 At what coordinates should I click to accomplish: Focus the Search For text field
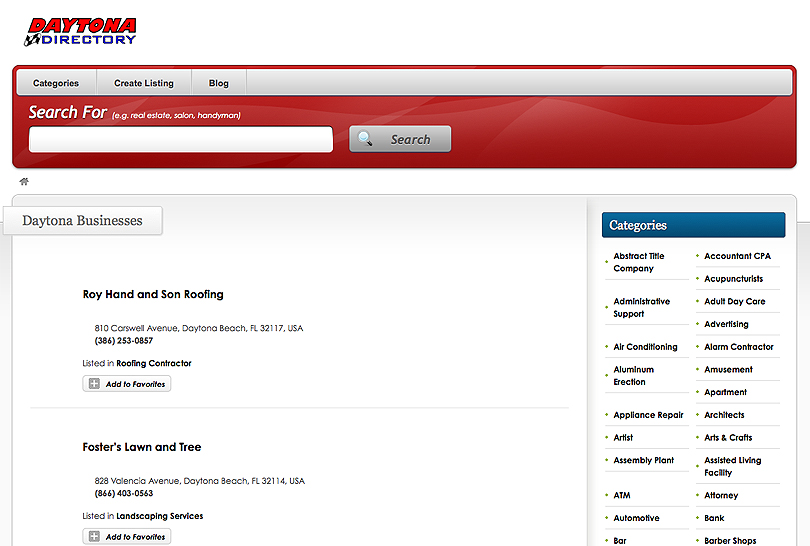coord(181,140)
